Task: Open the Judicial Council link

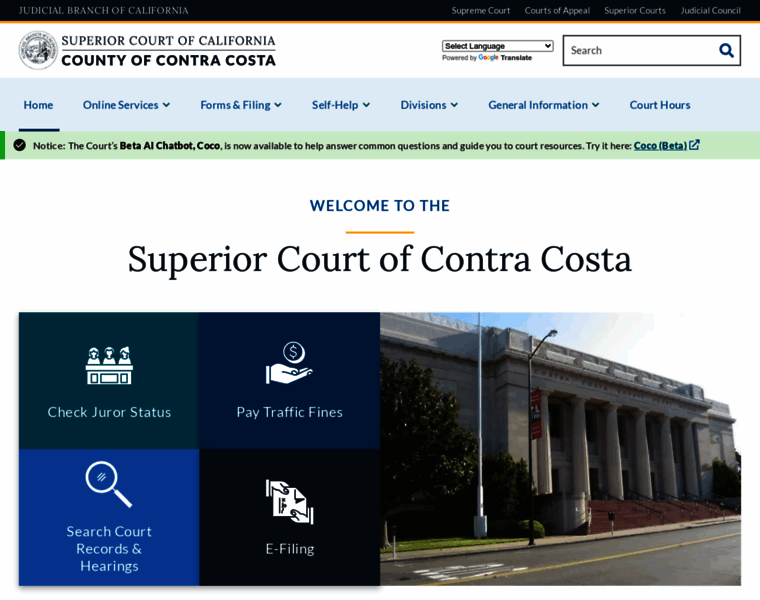Action: 711,11
